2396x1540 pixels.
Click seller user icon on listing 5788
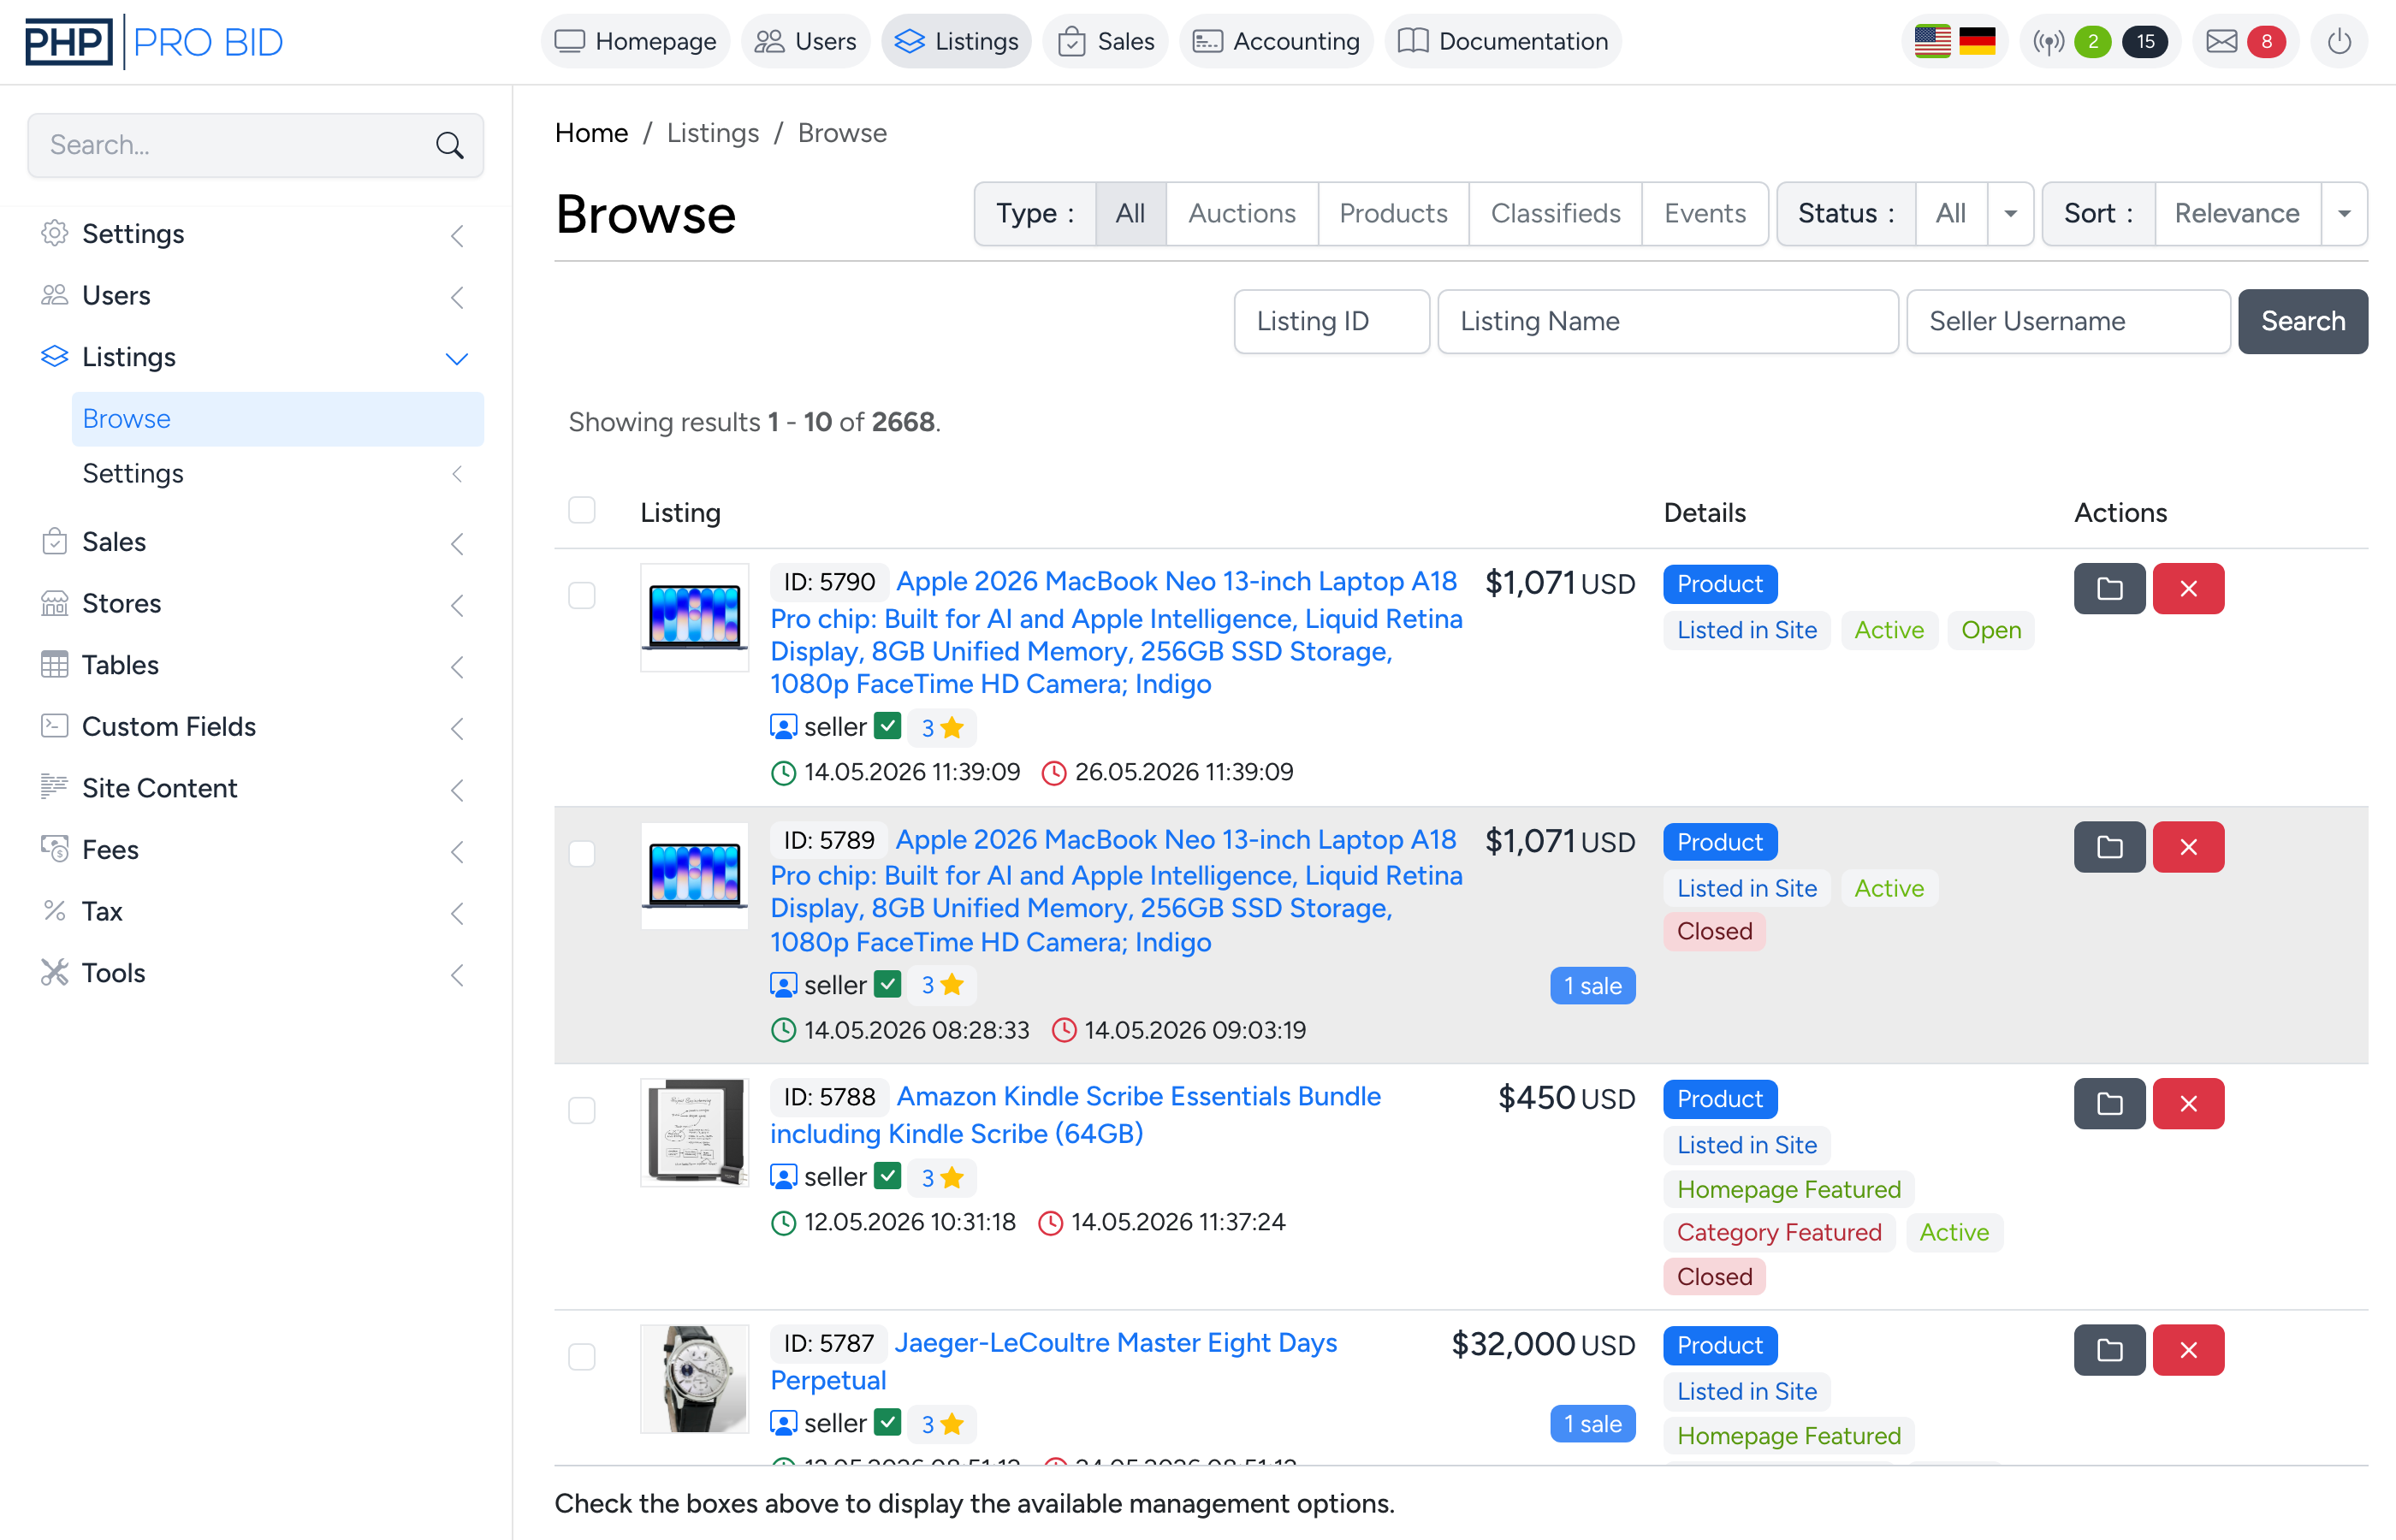[783, 1177]
